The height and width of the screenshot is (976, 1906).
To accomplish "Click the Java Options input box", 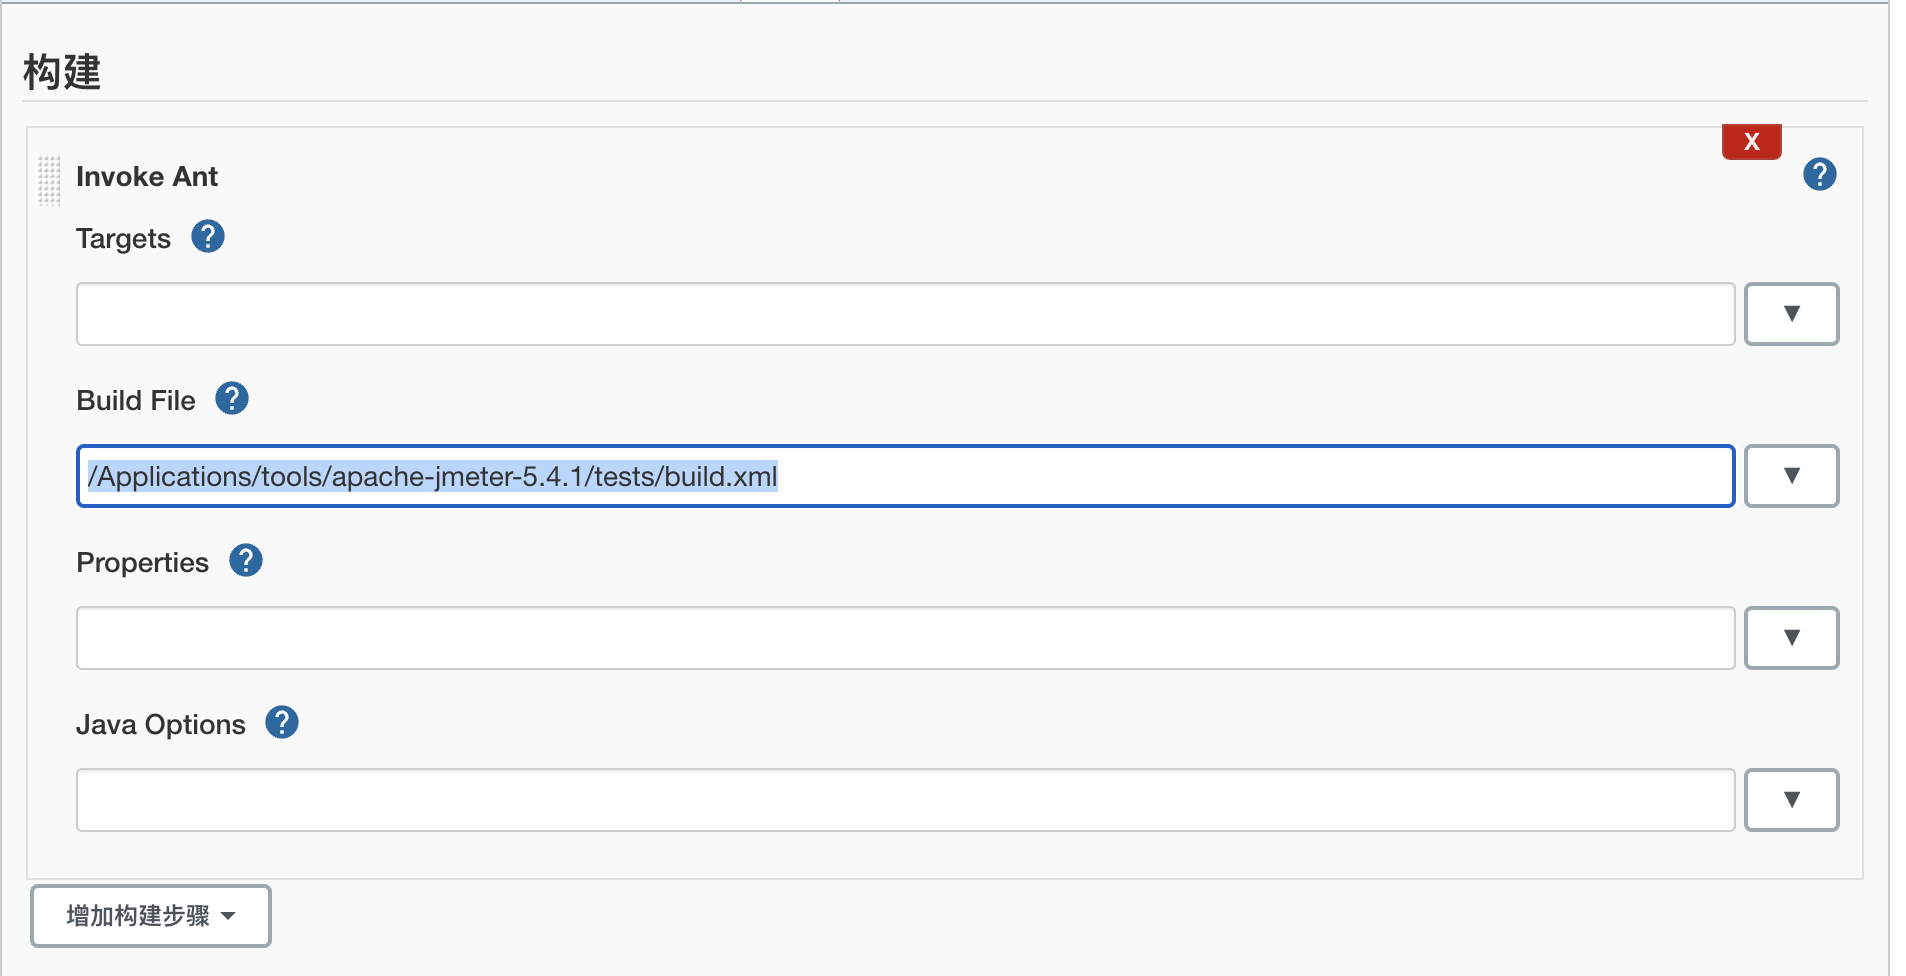I will [x=905, y=800].
